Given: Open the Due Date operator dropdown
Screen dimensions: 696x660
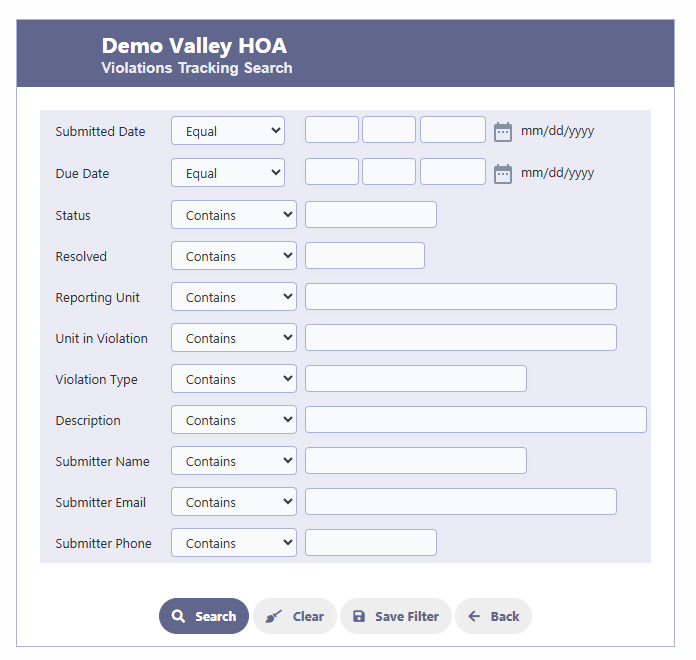Looking at the screenshot, I should [x=228, y=173].
